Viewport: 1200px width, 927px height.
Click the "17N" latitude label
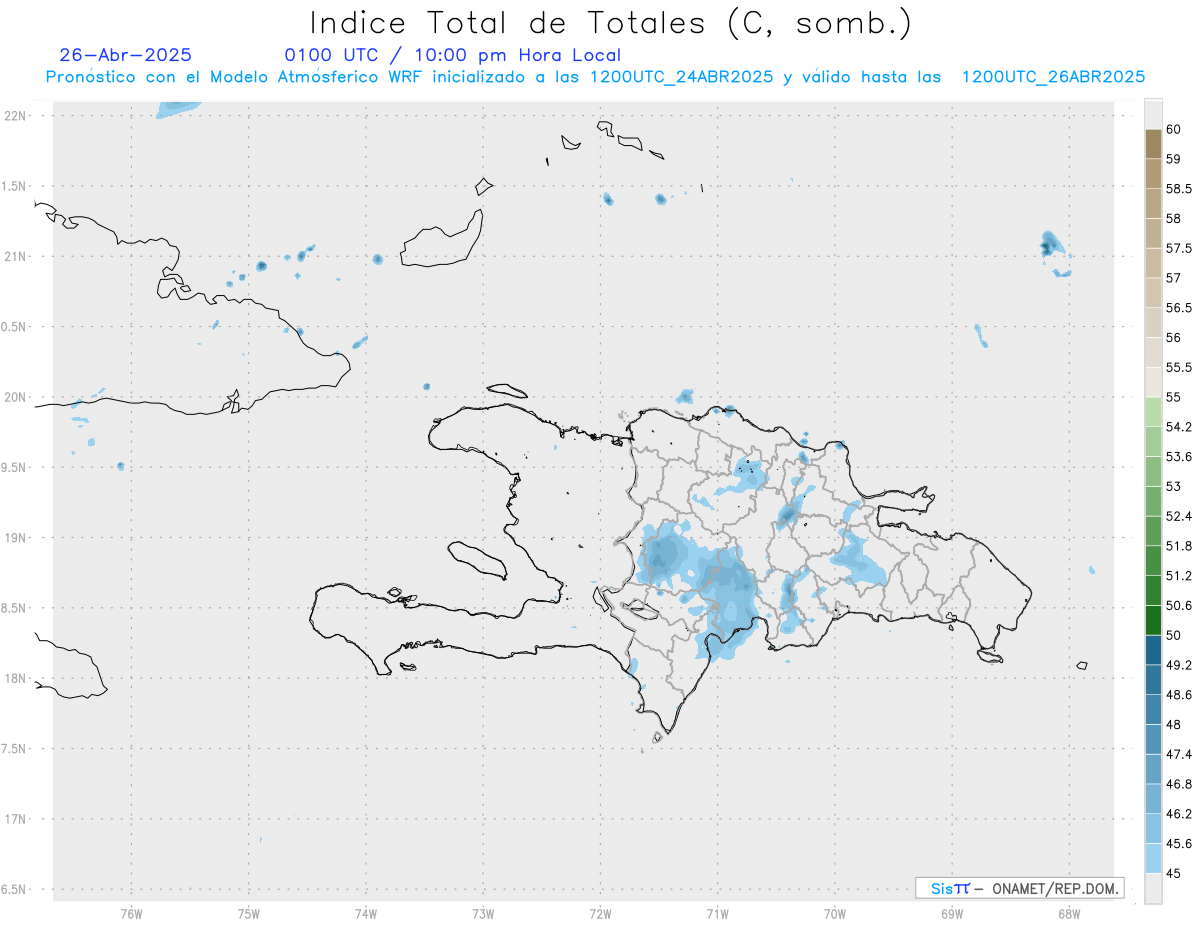[x=16, y=819]
